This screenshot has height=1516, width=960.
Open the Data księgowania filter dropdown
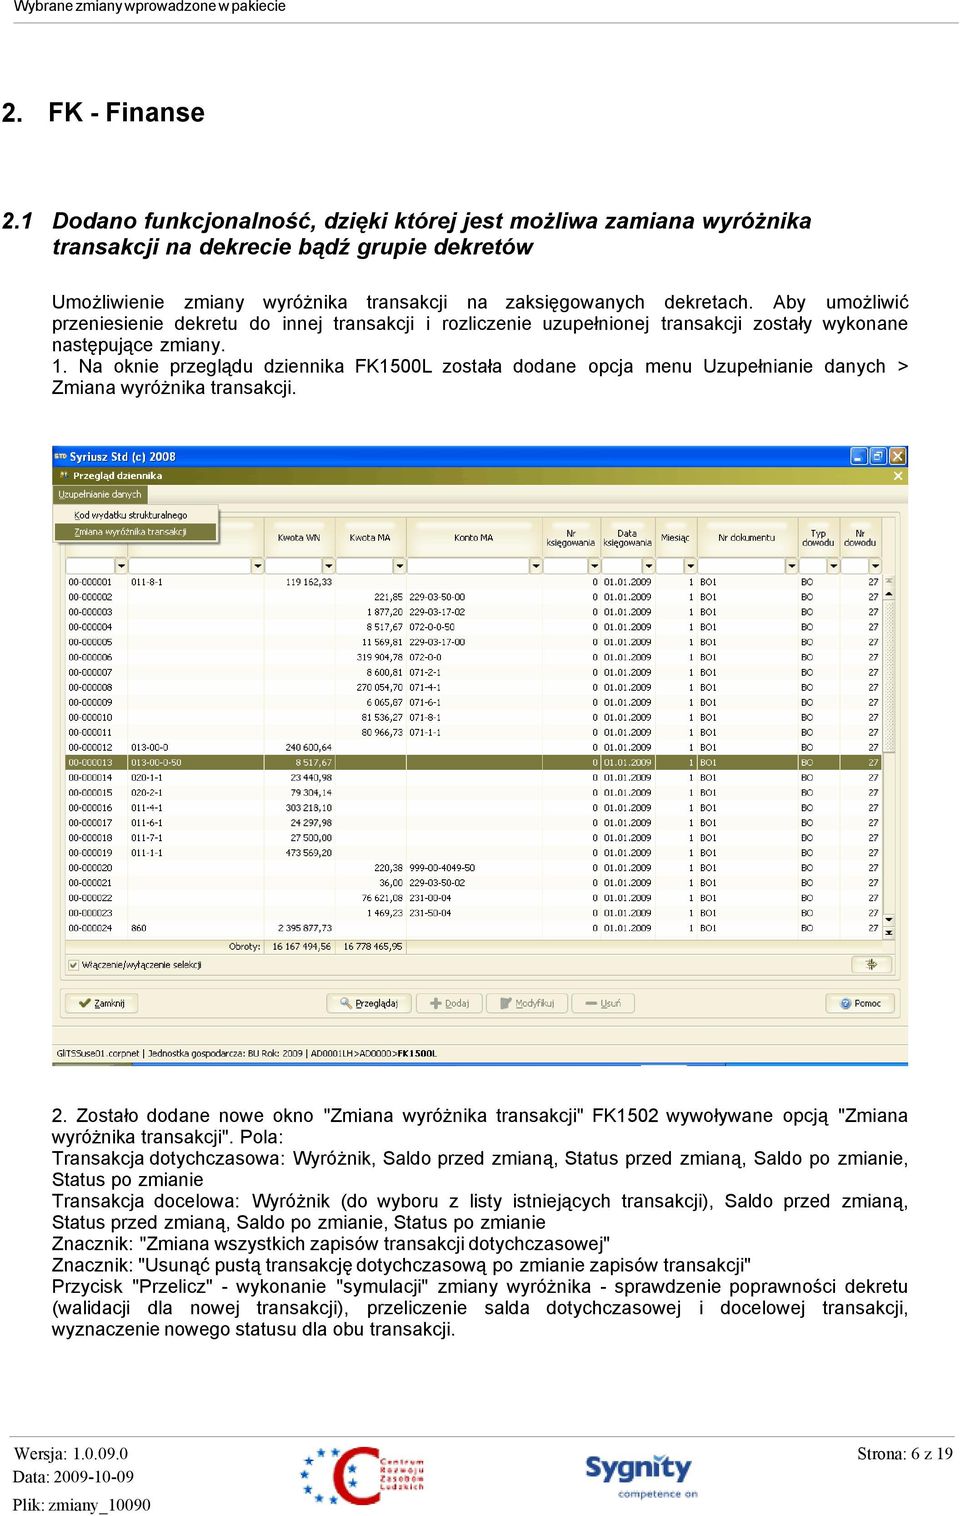tap(648, 566)
